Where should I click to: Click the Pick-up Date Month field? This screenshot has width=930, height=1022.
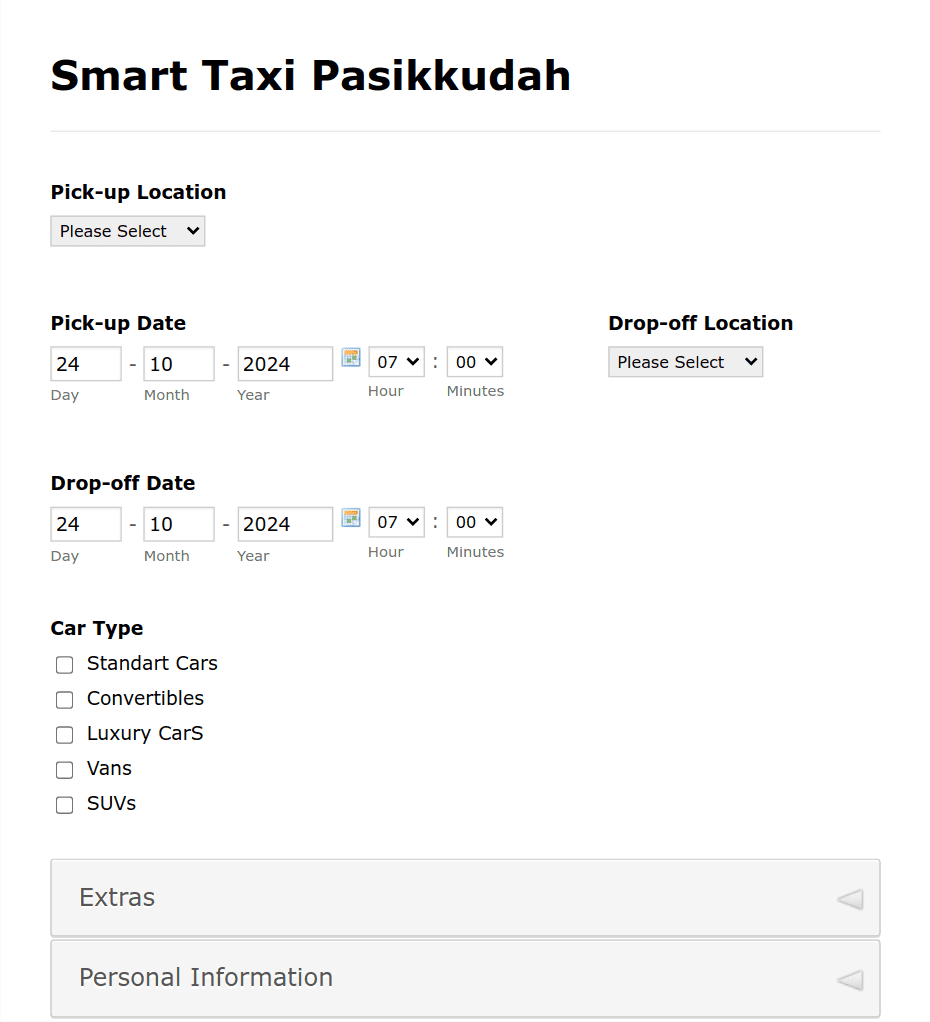[179, 364]
